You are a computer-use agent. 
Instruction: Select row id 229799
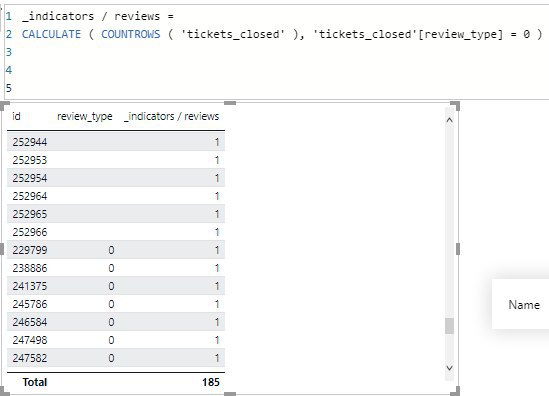116,250
